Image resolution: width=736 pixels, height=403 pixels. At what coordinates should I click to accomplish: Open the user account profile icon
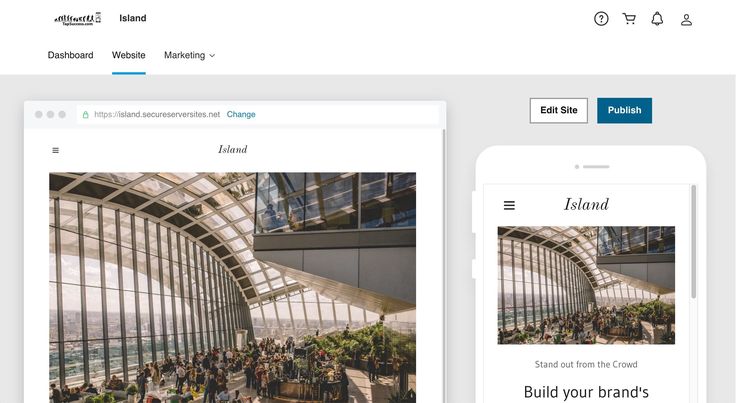(x=686, y=19)
